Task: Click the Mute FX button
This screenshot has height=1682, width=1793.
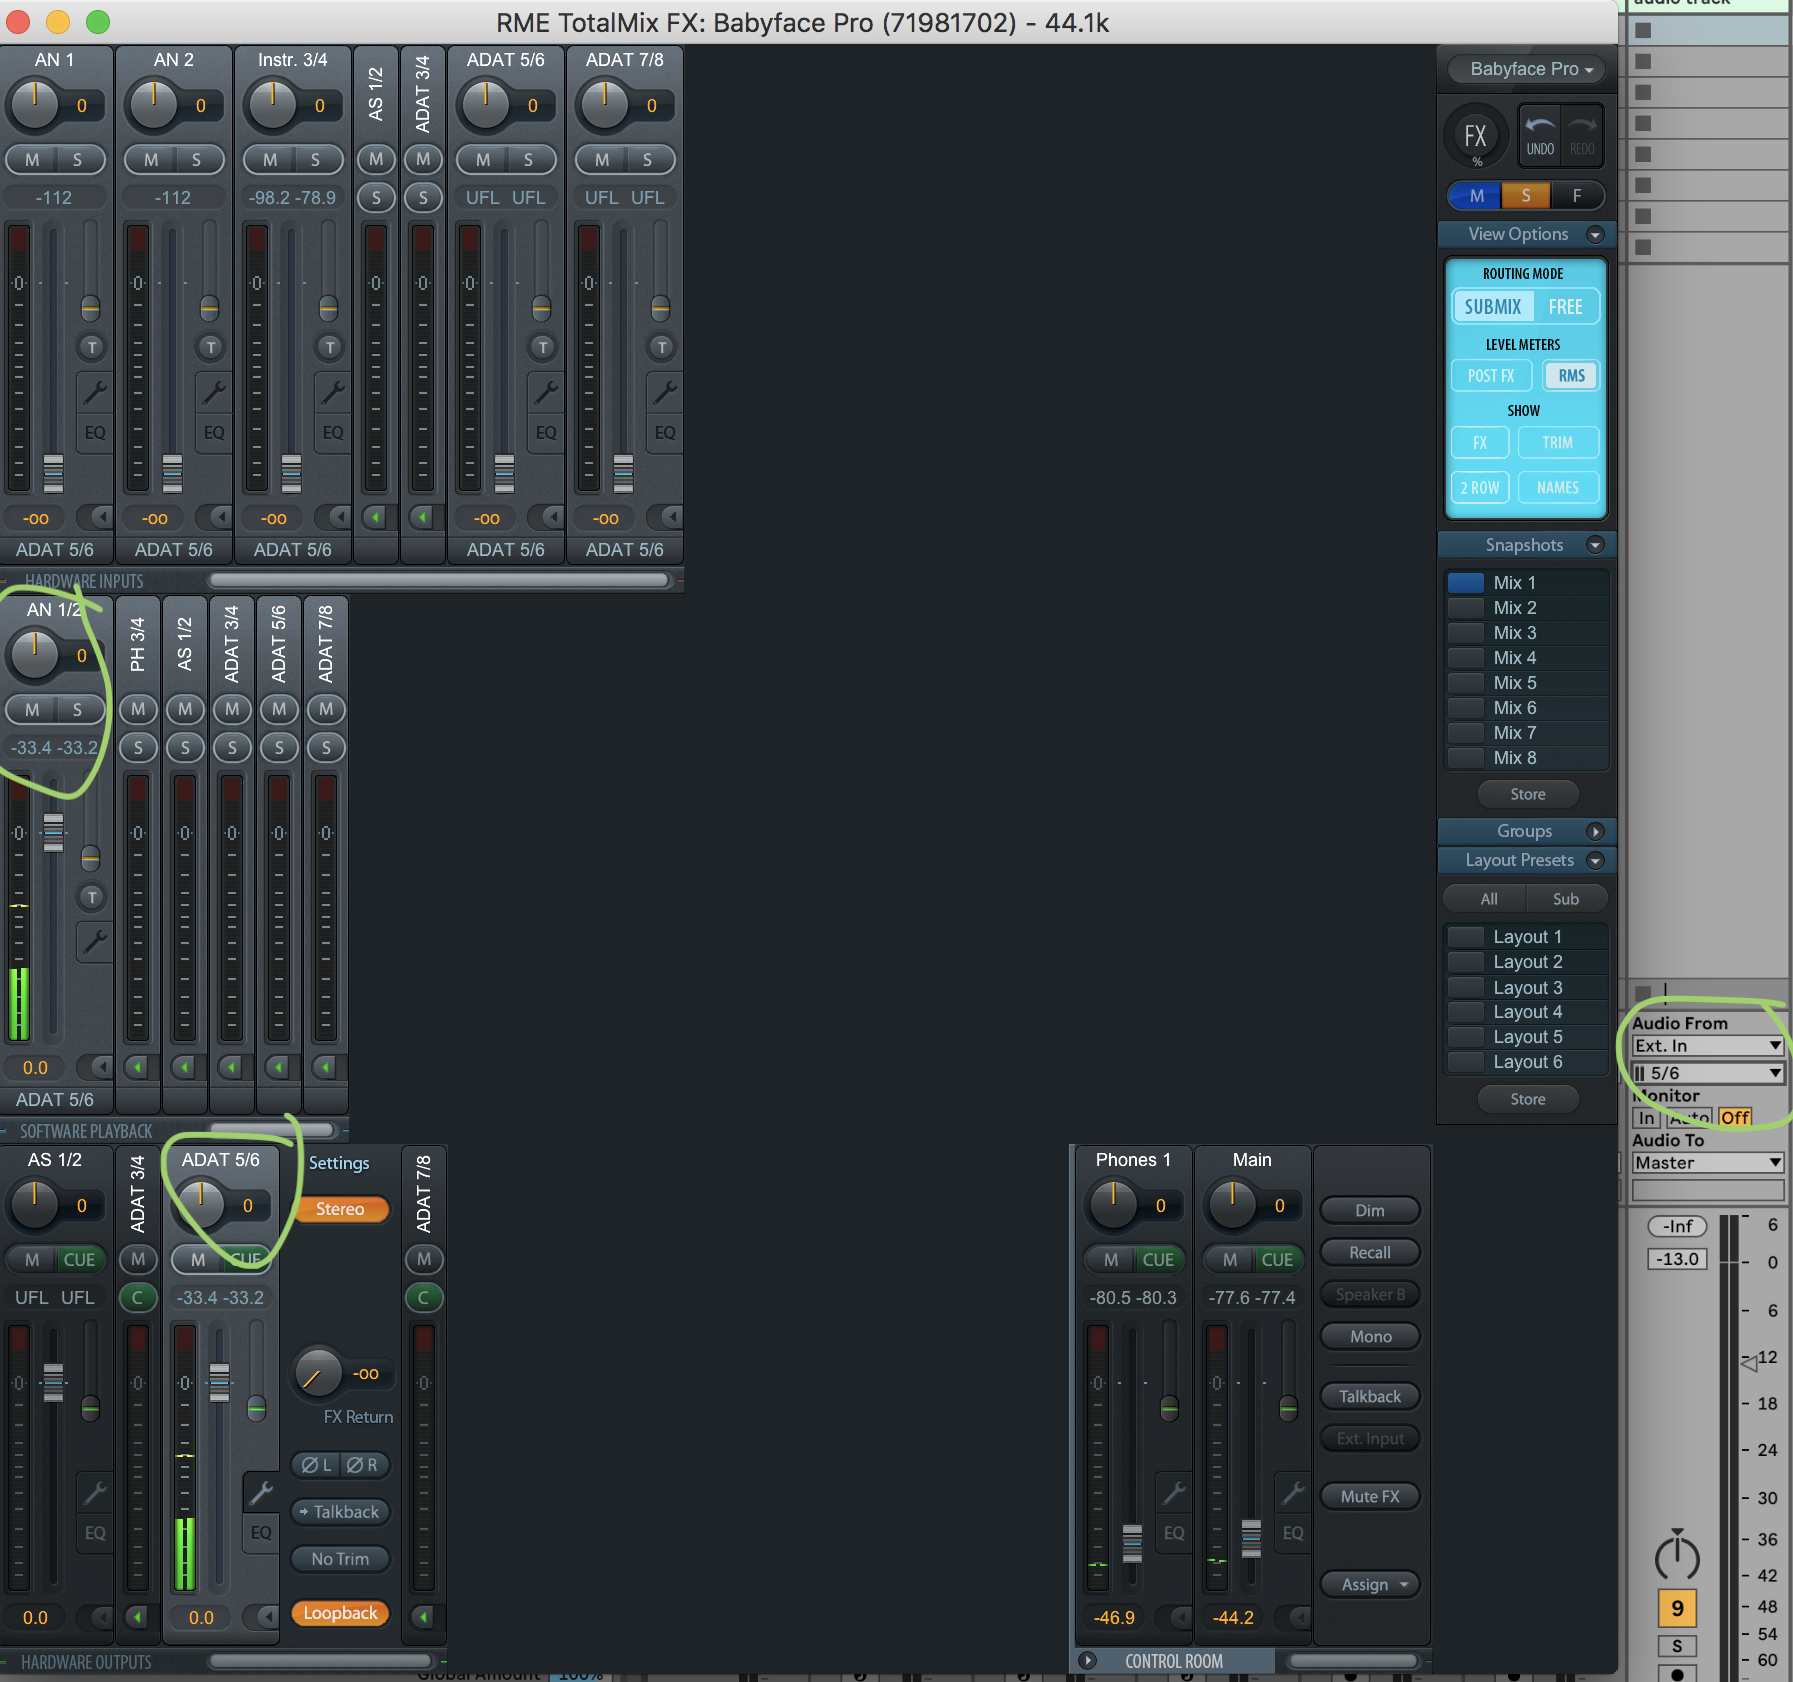Action: click(x=1370, y=1497)
